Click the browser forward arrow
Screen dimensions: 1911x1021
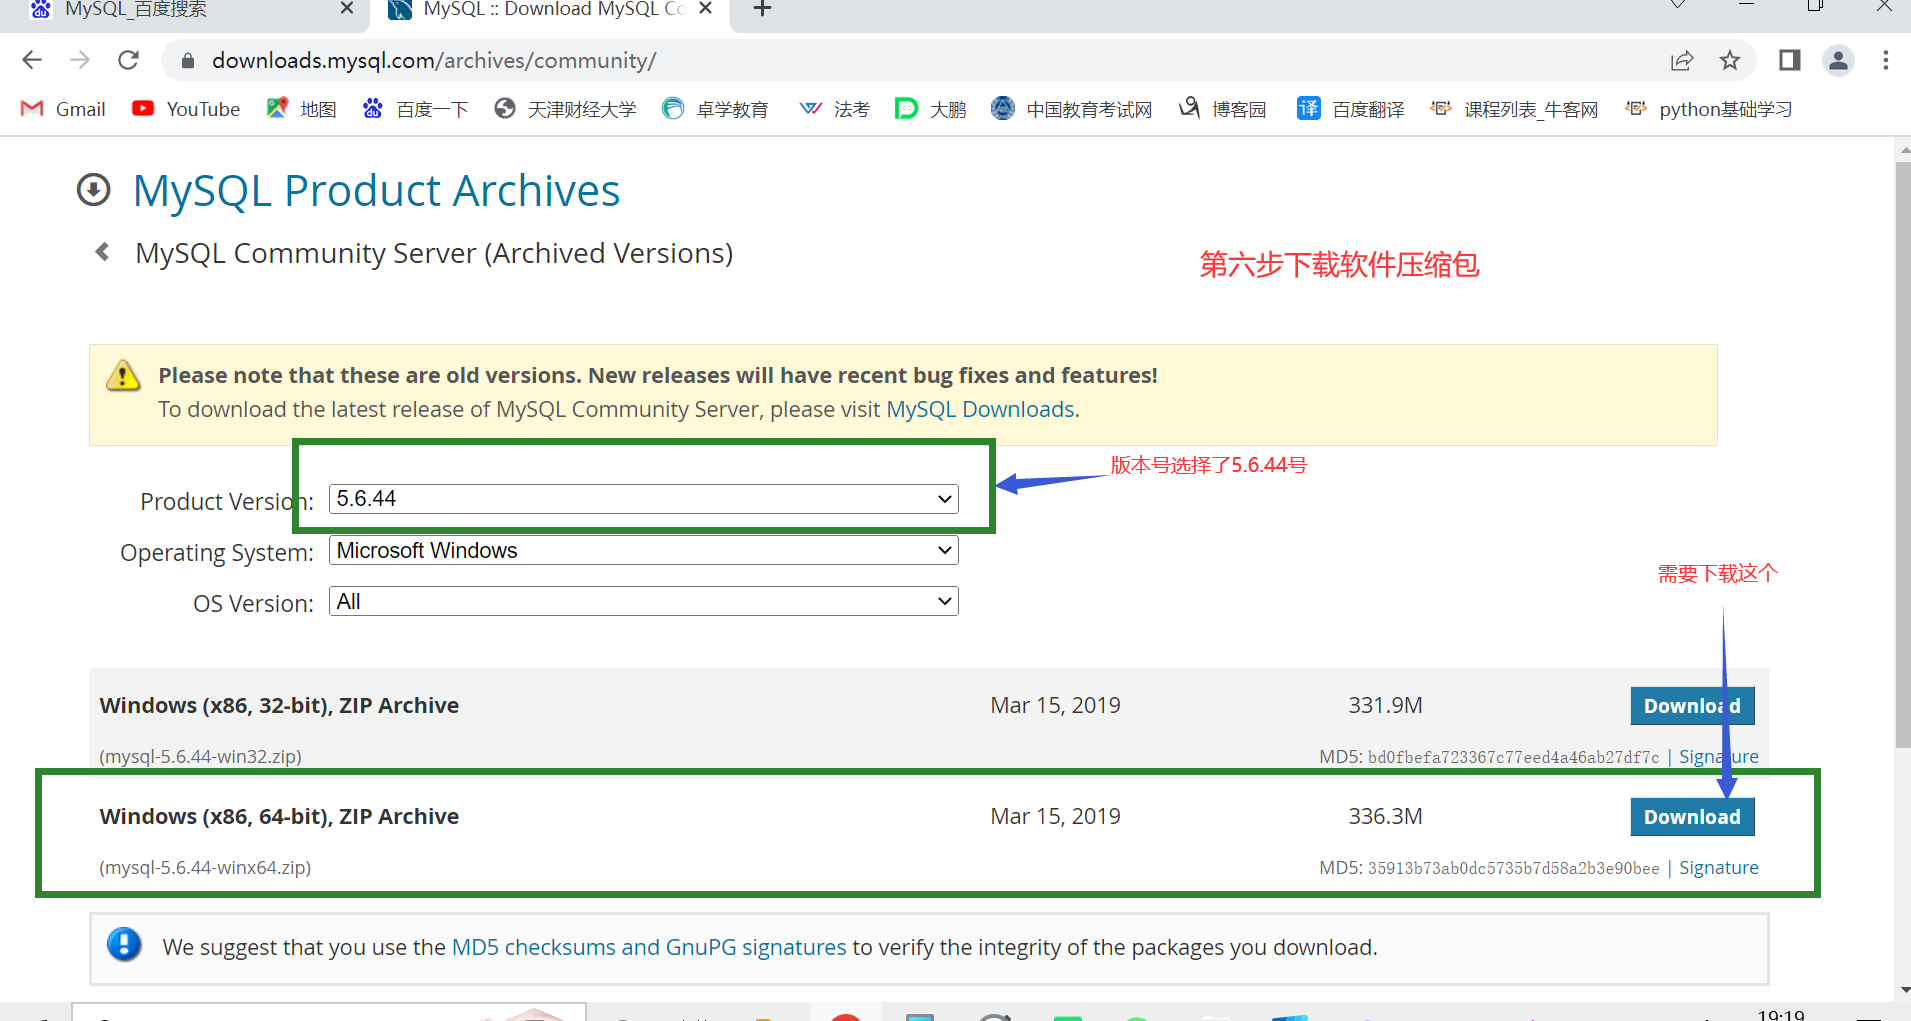(80, 60)
